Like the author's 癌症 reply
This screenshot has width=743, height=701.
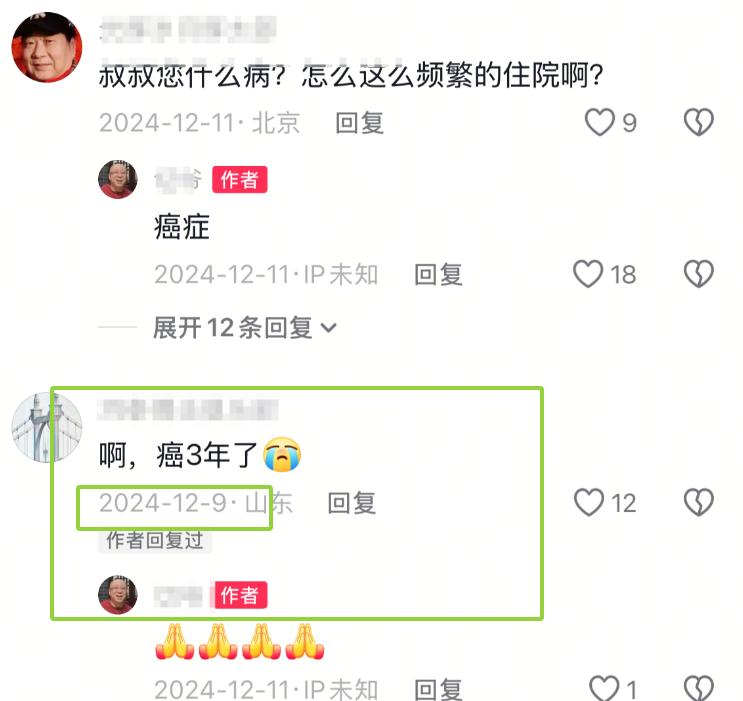coord(588,274)
